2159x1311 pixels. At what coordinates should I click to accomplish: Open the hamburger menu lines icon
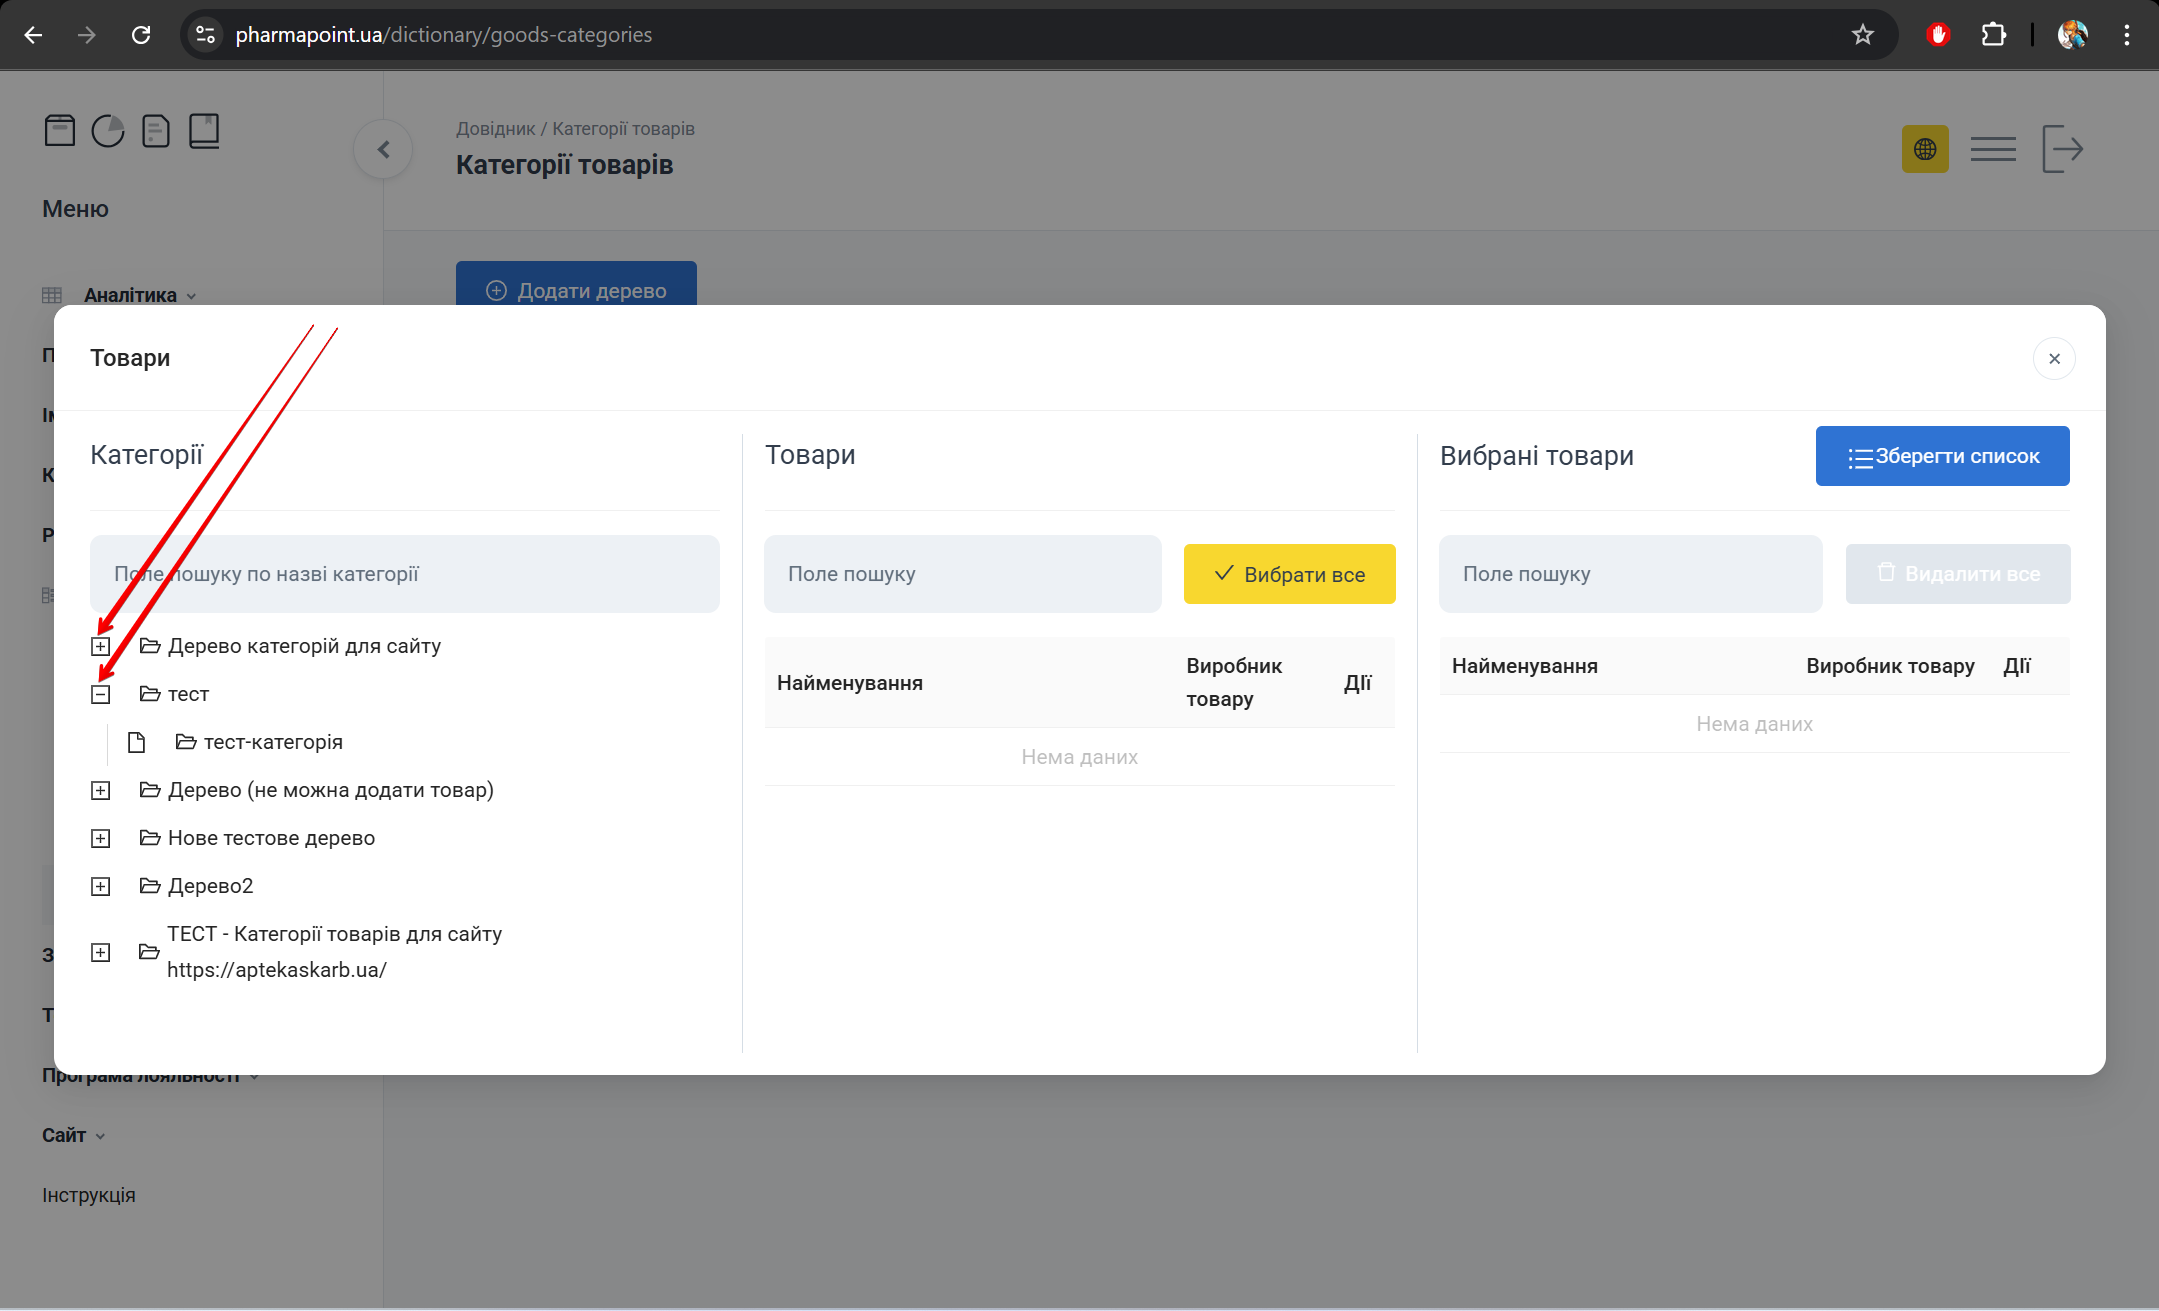click(1992, 149)
